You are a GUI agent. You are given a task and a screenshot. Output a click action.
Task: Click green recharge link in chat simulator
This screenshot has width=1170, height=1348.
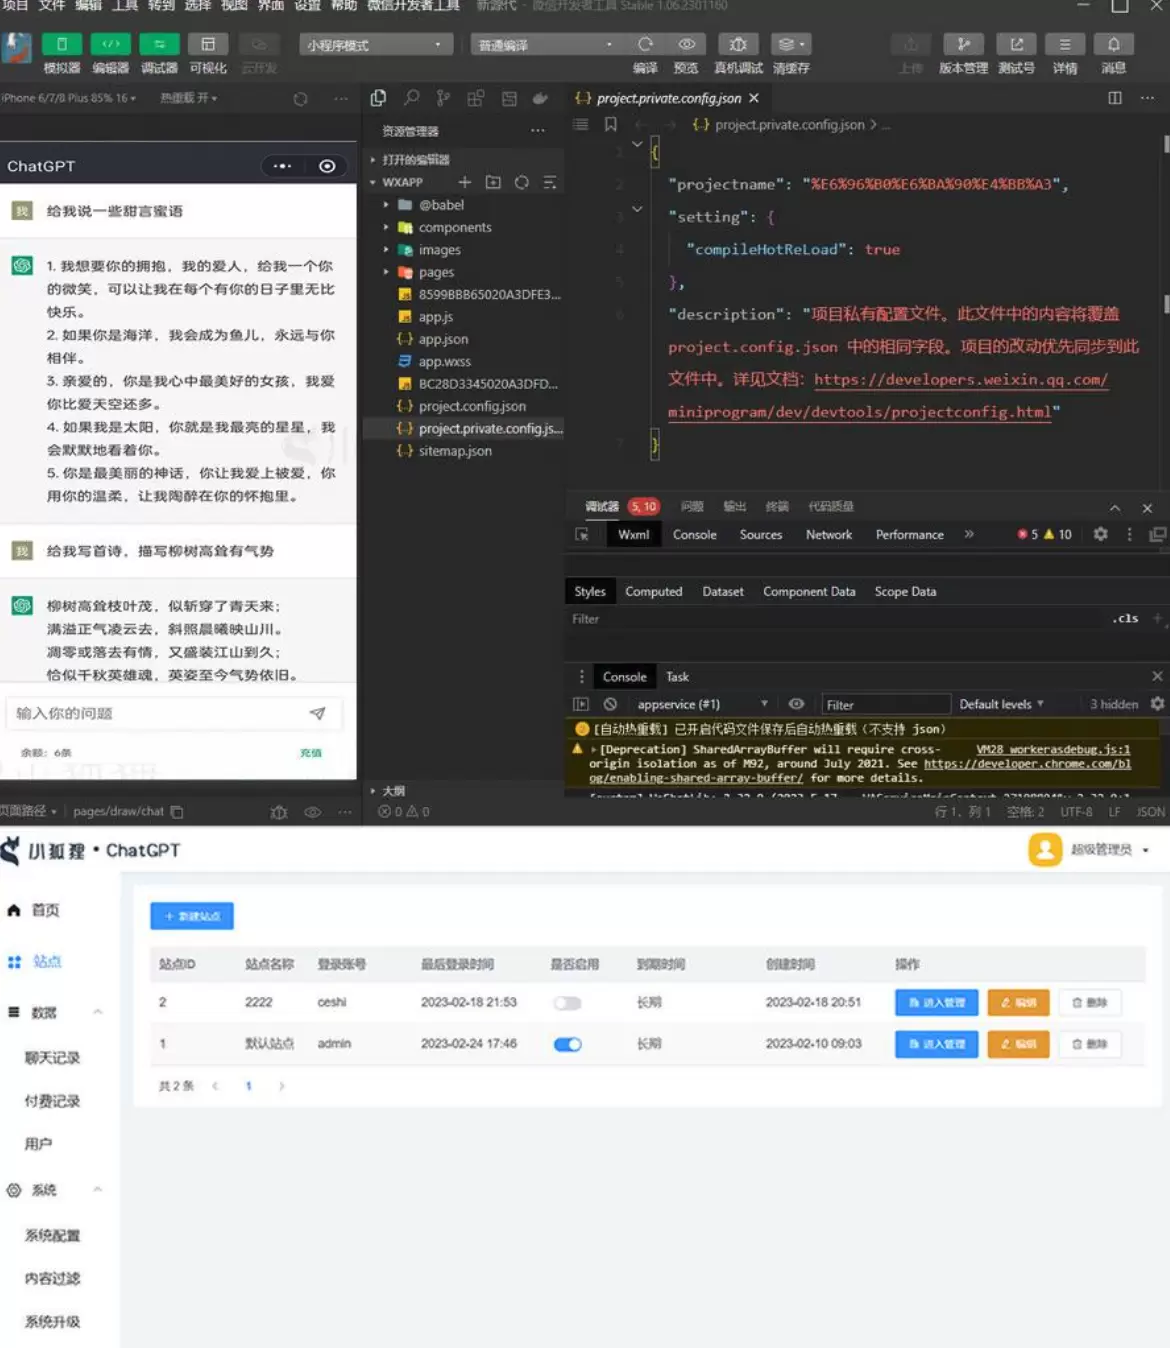311,753
